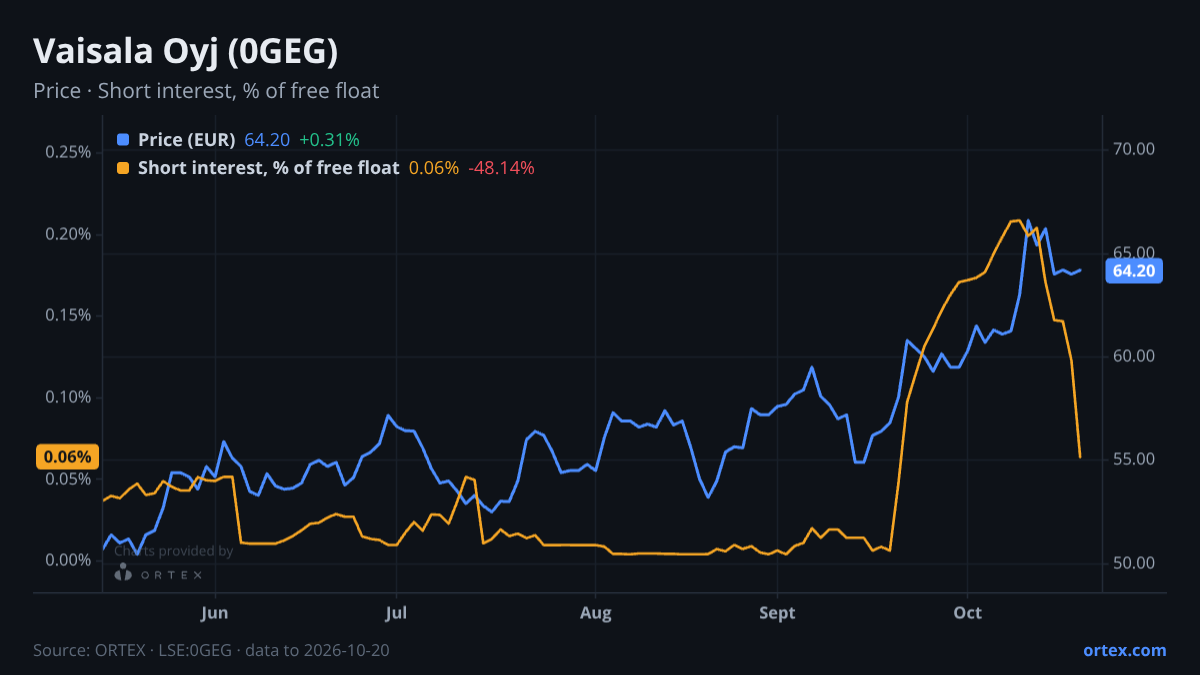Click the 0.10% left axis label
Image resolution: width=1200 pixels, height=675 pixels.
[x=68, y=397]
